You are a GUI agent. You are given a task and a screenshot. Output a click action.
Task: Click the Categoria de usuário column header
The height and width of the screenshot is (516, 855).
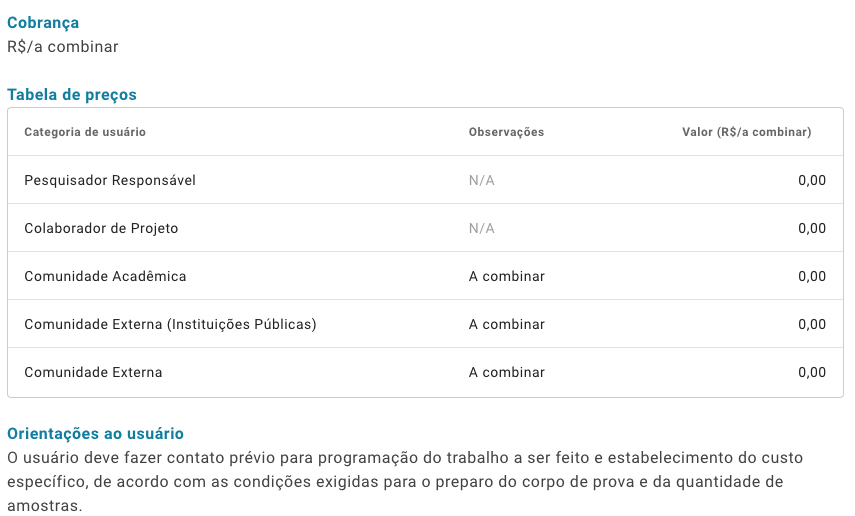85,132
